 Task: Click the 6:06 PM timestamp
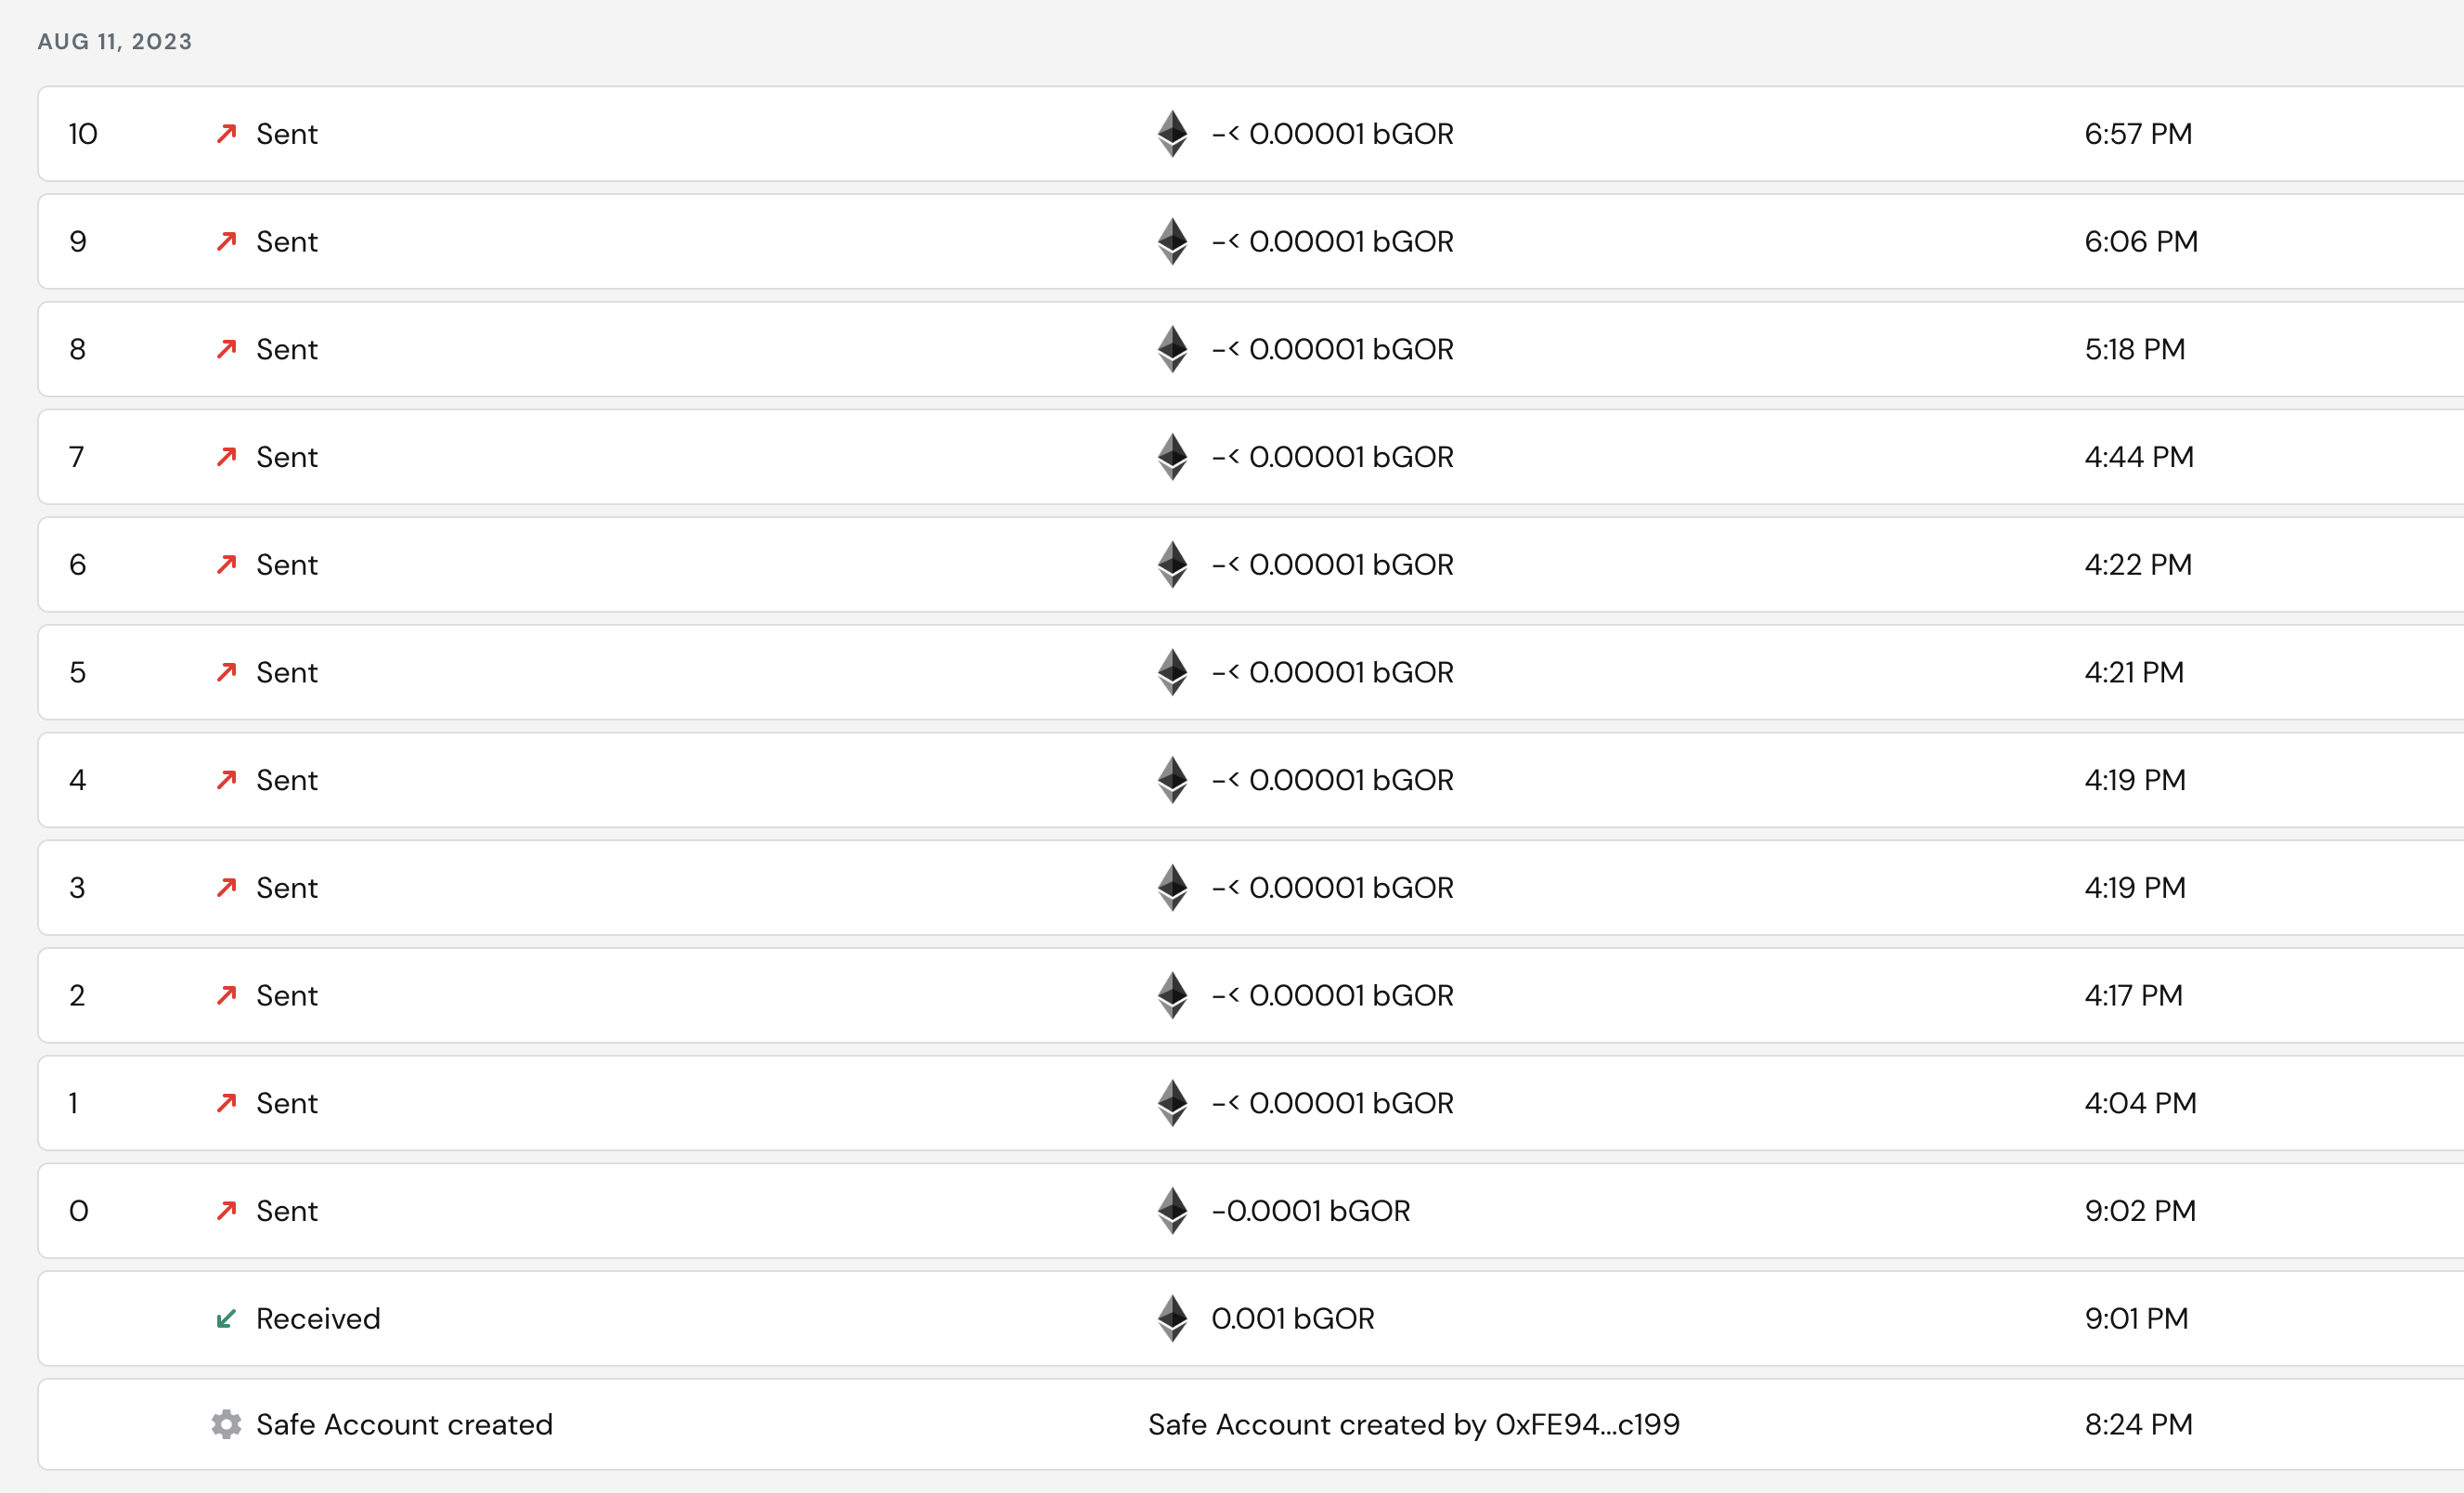2141,241
